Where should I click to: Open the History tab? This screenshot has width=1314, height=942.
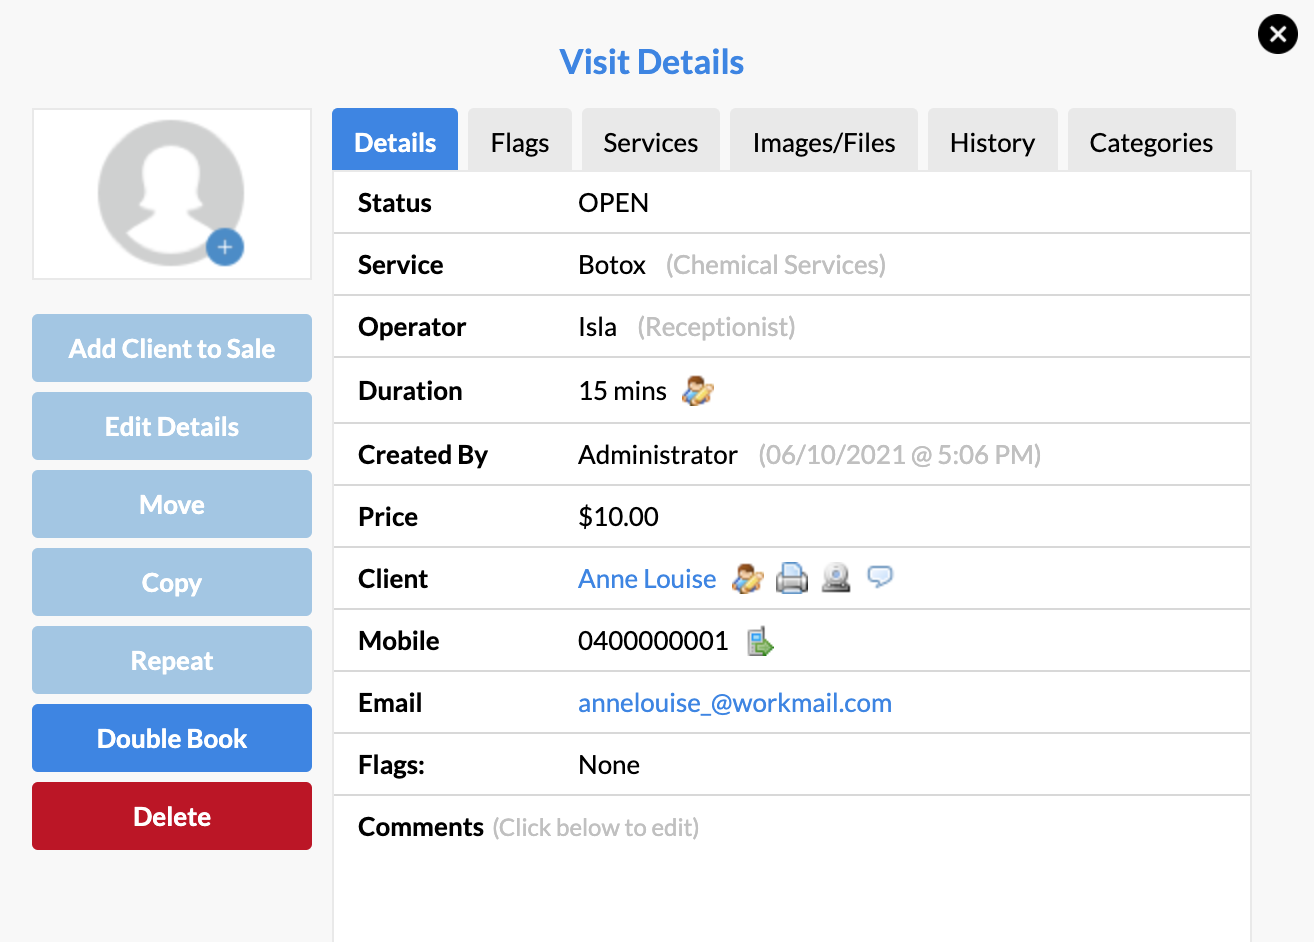coord(993,140)
